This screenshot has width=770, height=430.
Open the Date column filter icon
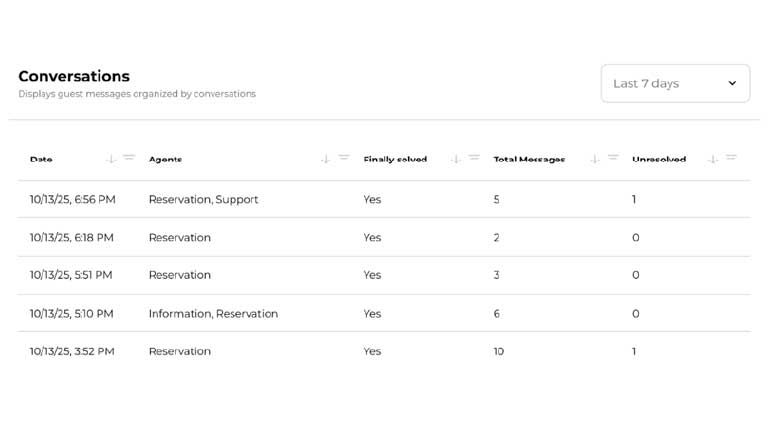click(129, 158)
